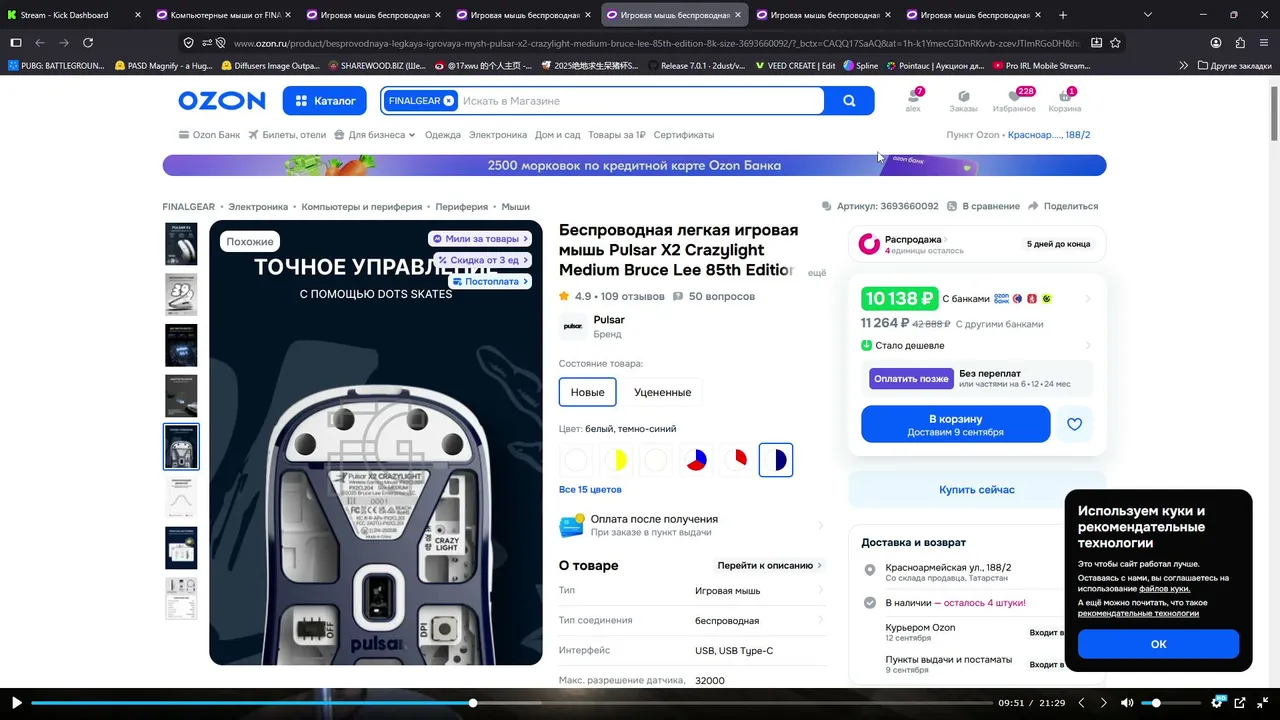Add the mouse with В корзину button

click(955, 424)
